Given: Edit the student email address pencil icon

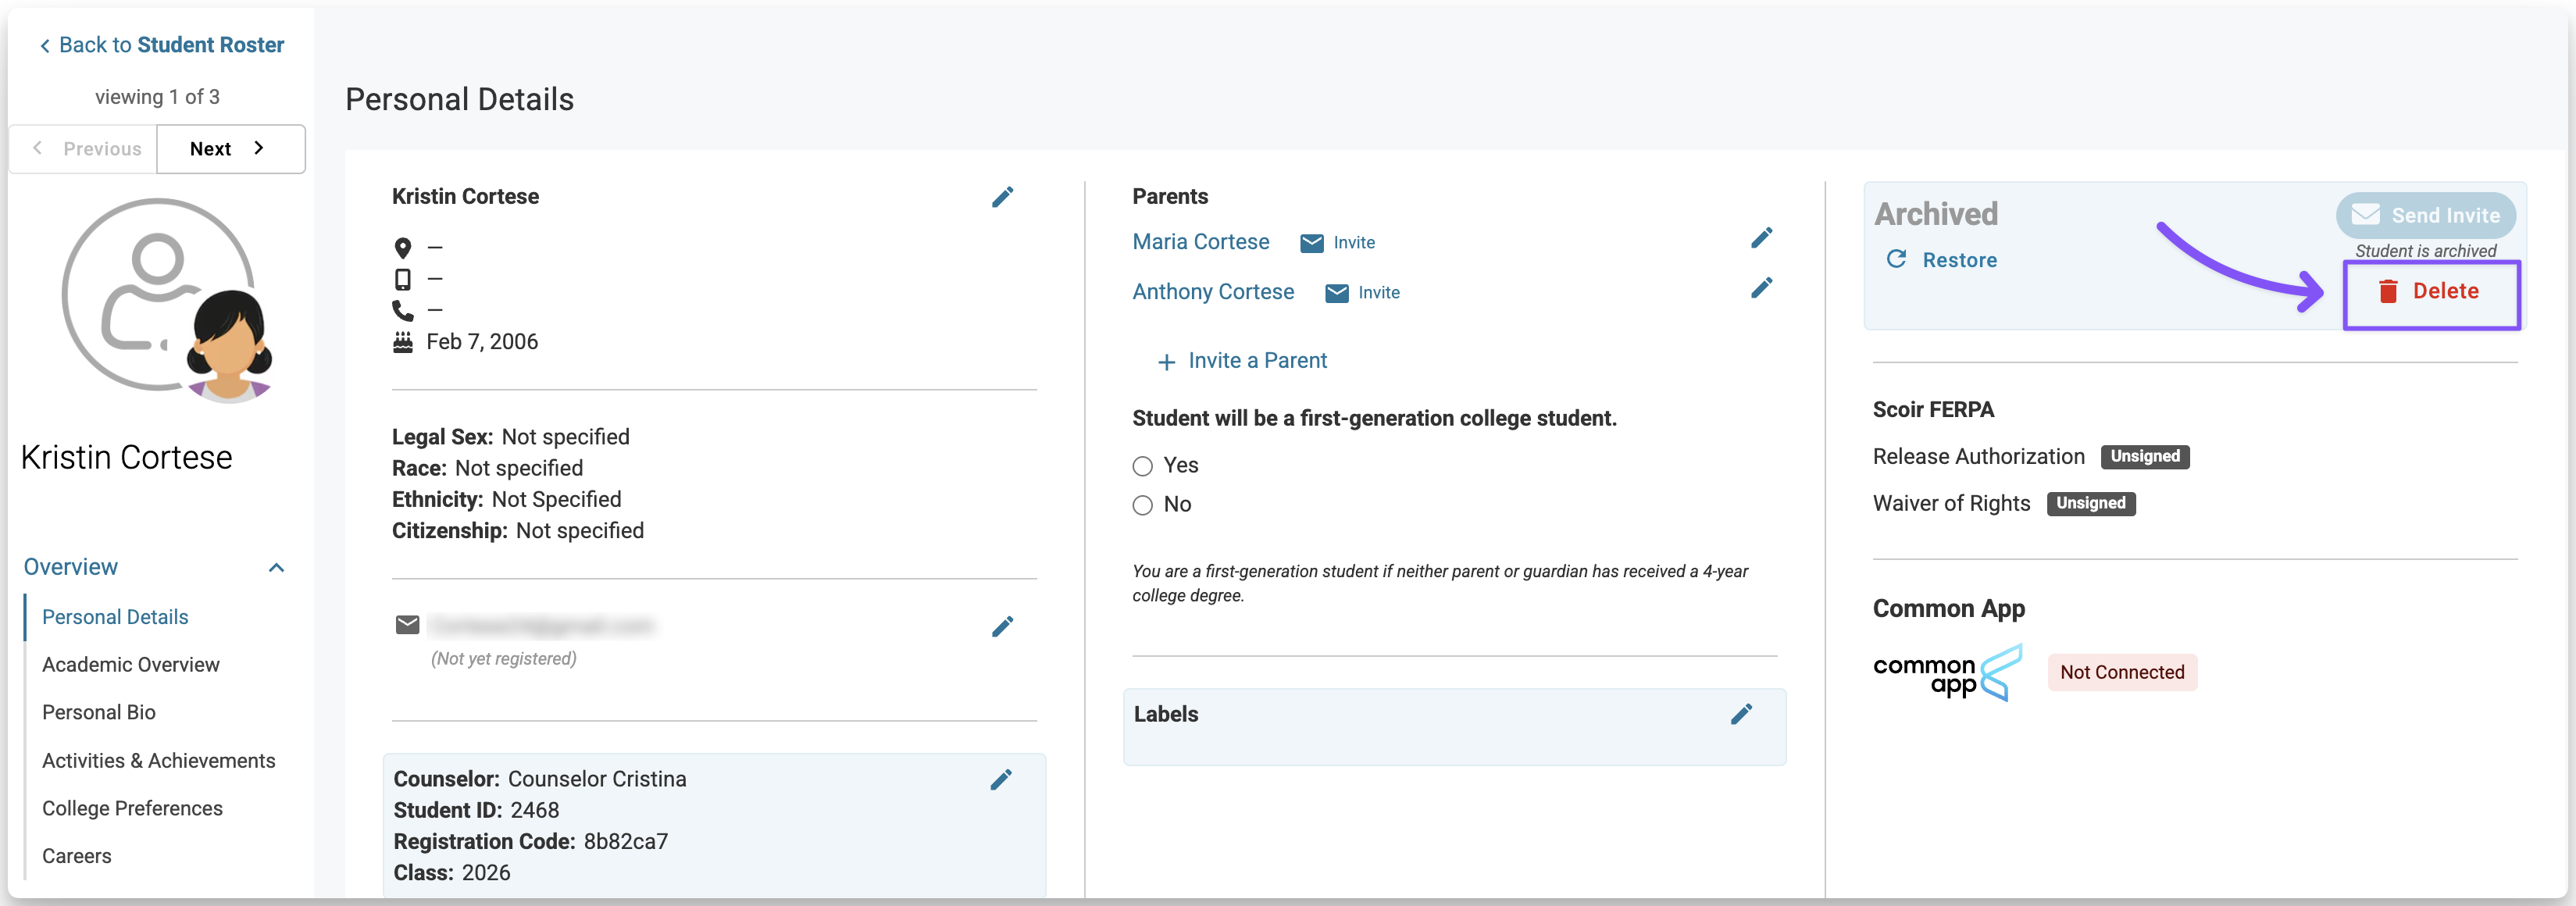Looking at the screenshot, I should (x=1002, y=627).
